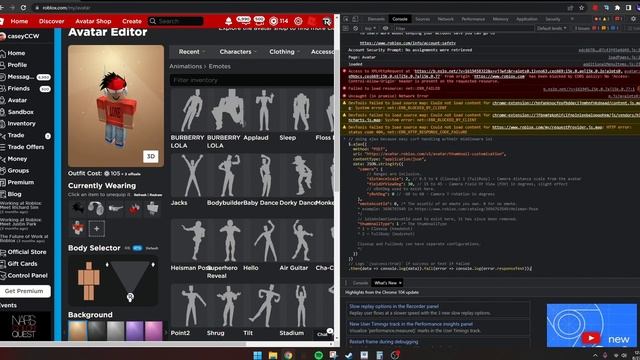Viewport: 640px width, 360px height.
Task: Open Trade Offers in the left sidebar
Action: pyautogui.click(x=25, y=147)
